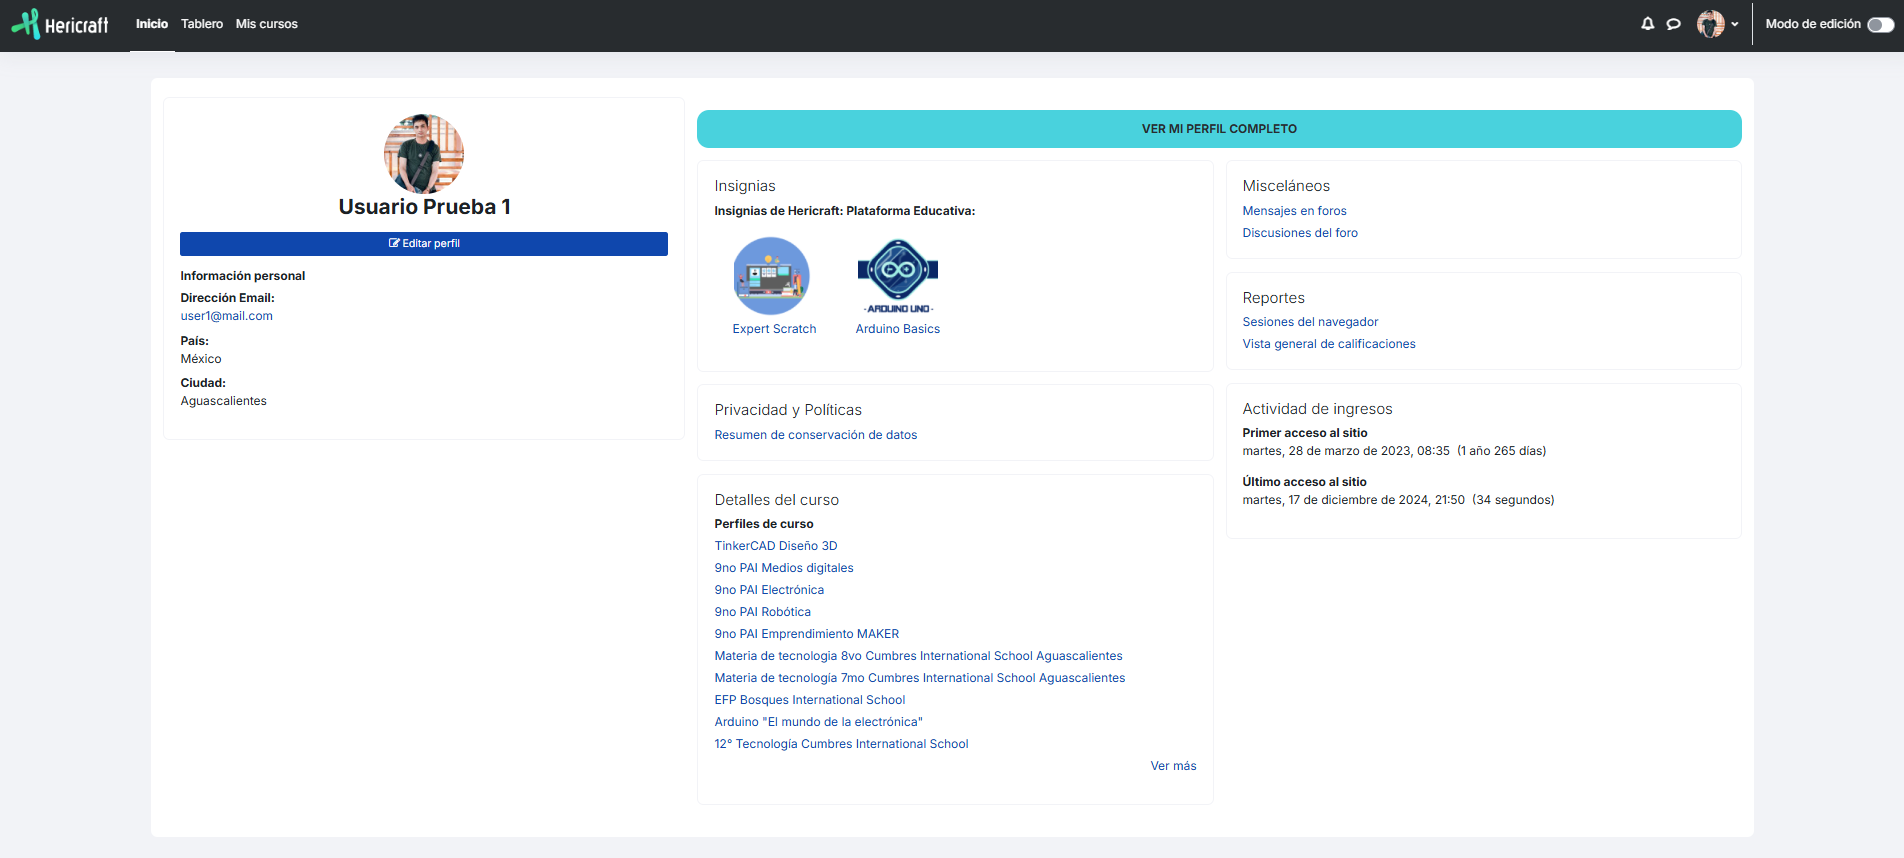This screenshot has width=1904, height=858.
Task: Click the user avatar in top bar
Action: coord(1710,24)
